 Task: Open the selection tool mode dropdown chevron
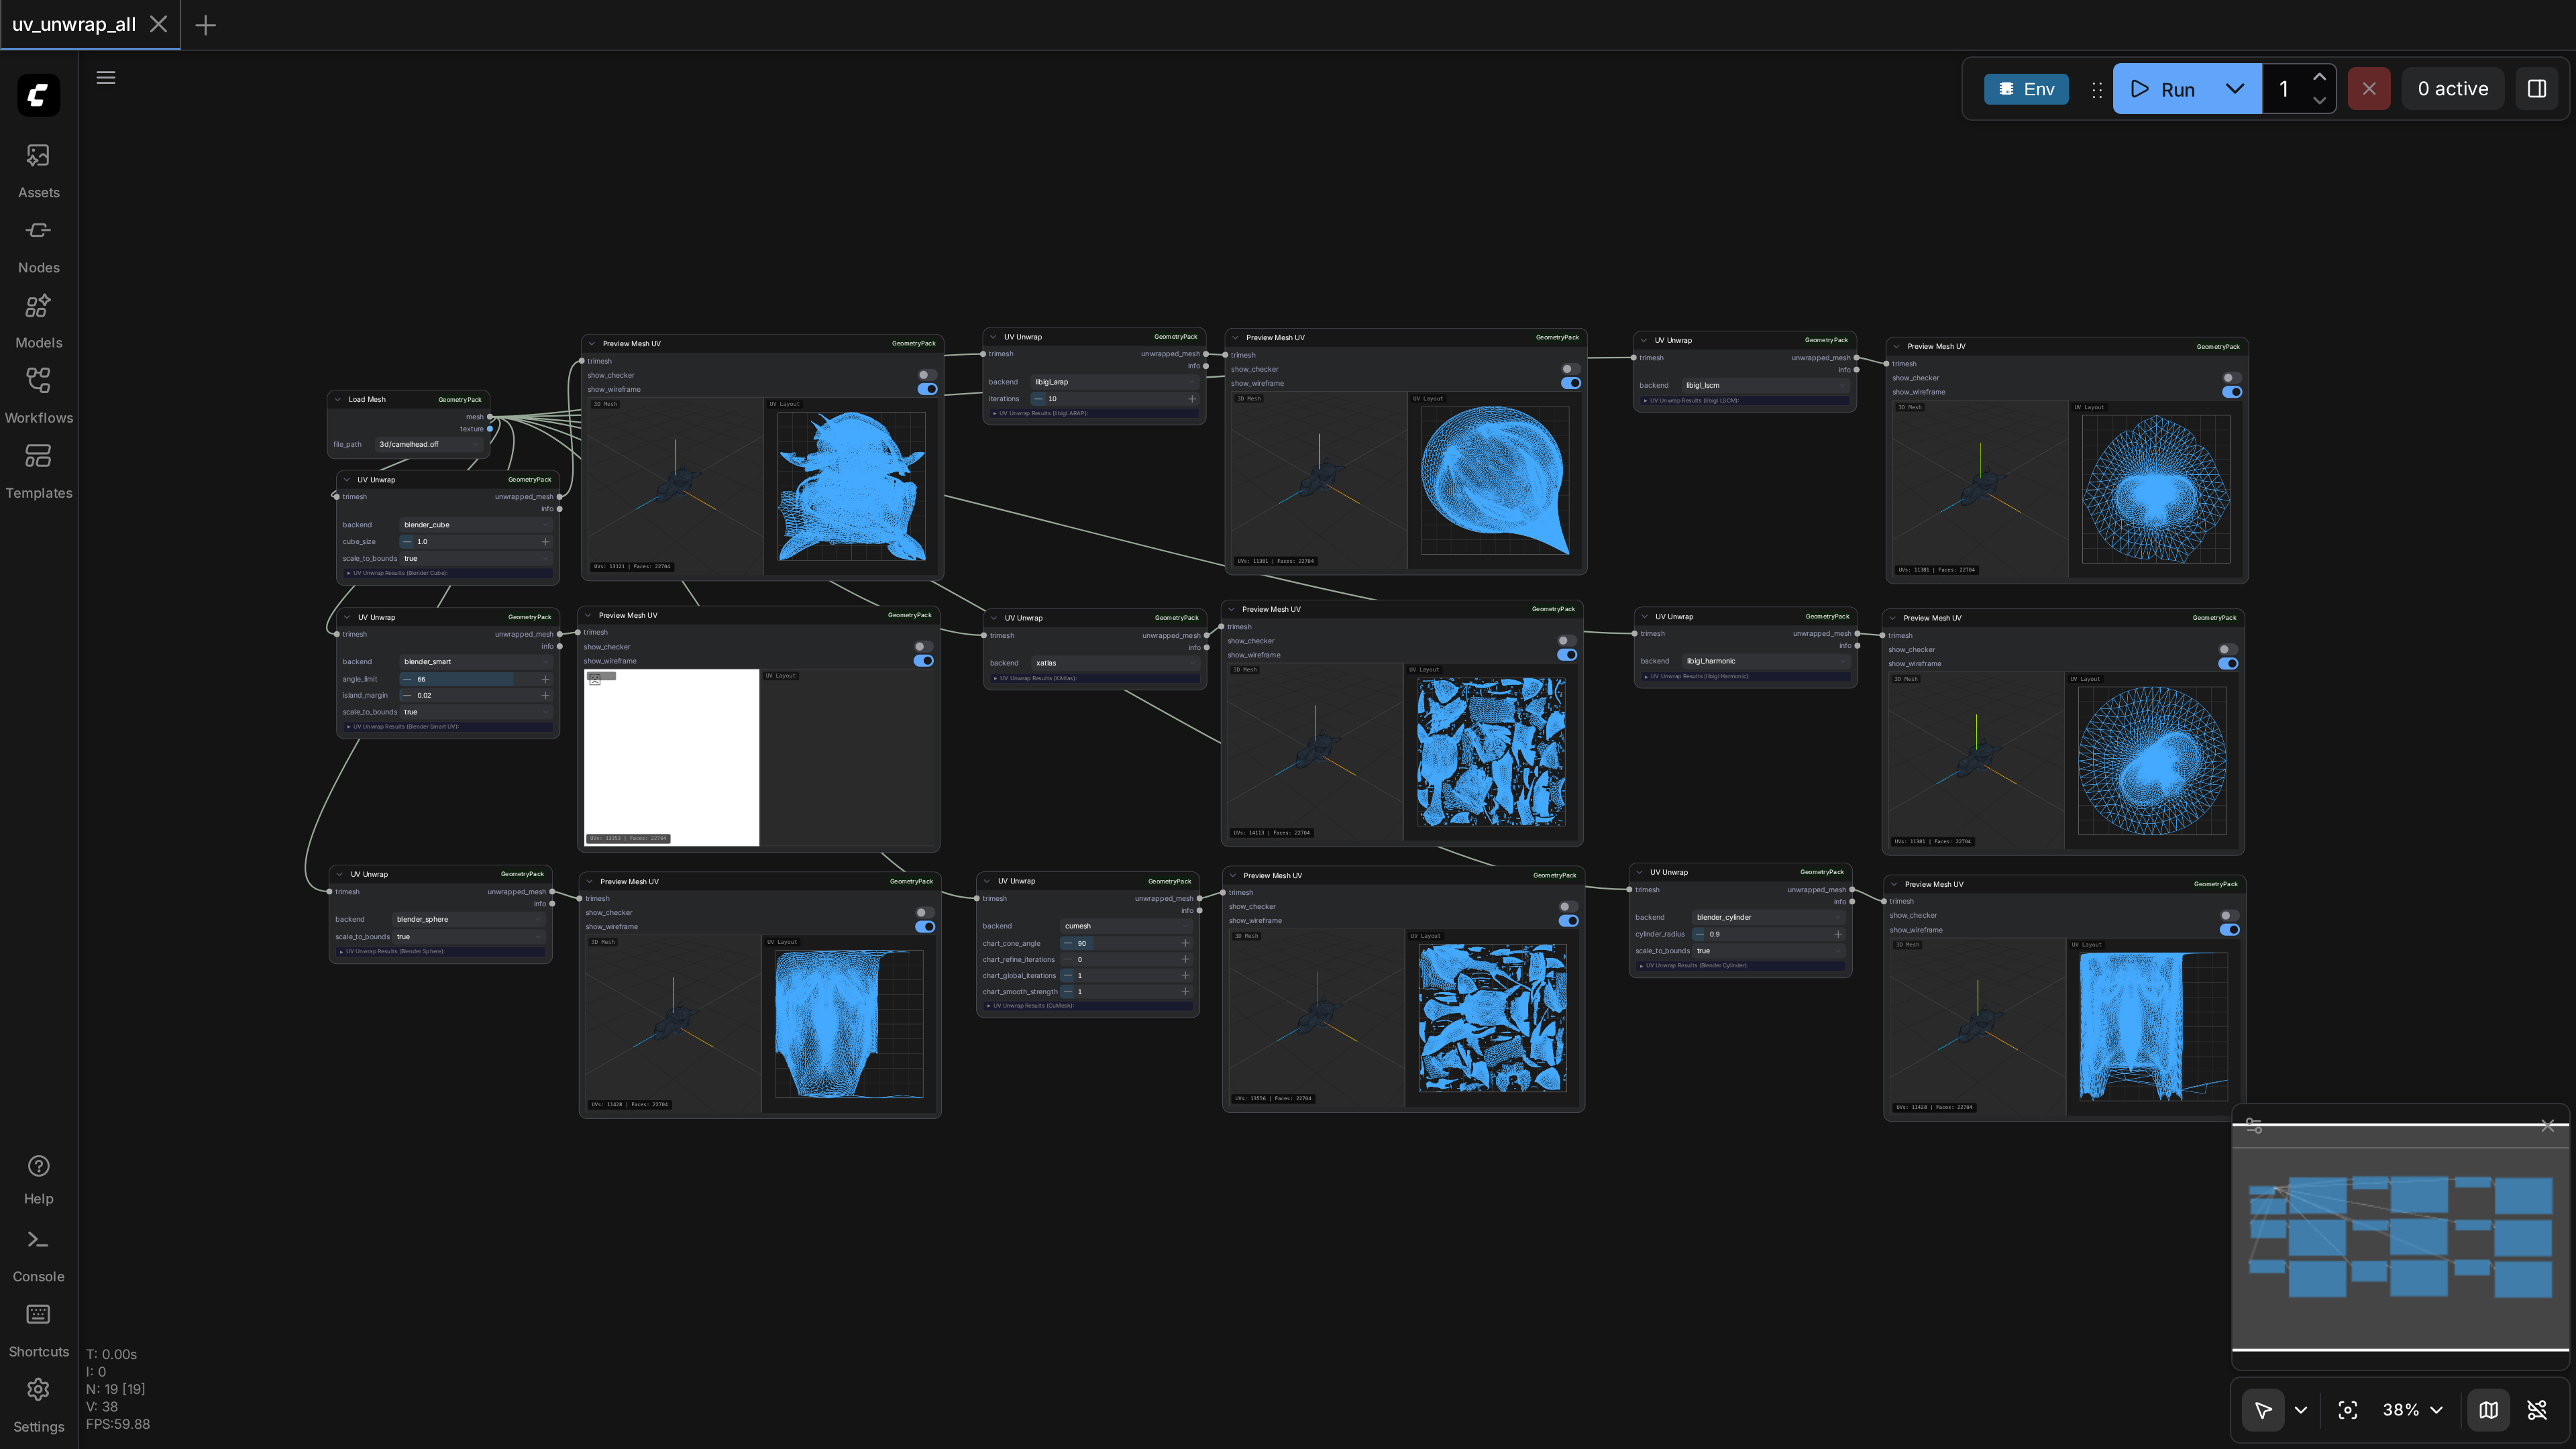2301,1410
